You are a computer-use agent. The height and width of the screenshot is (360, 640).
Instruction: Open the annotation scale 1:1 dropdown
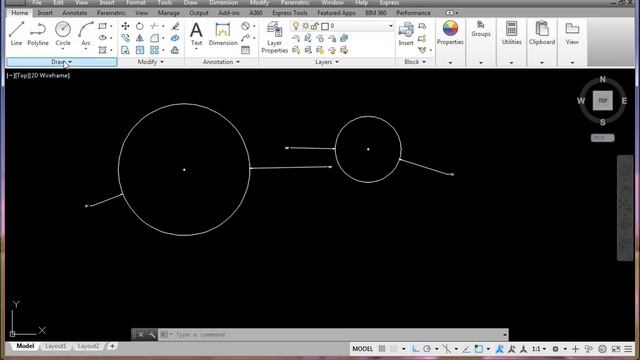pyautogui.click(x=539, y=349)
